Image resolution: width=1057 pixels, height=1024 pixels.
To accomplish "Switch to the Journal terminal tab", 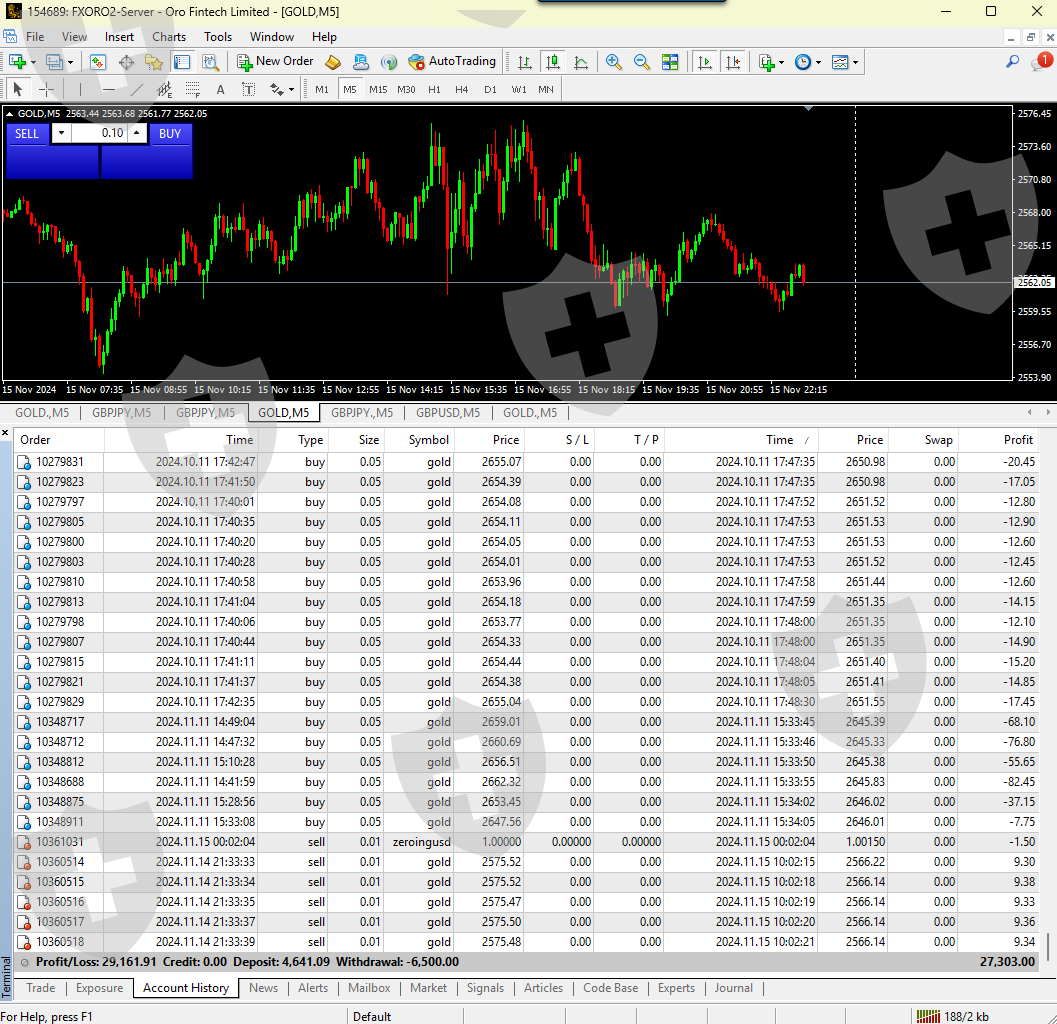I will (733, 988).
